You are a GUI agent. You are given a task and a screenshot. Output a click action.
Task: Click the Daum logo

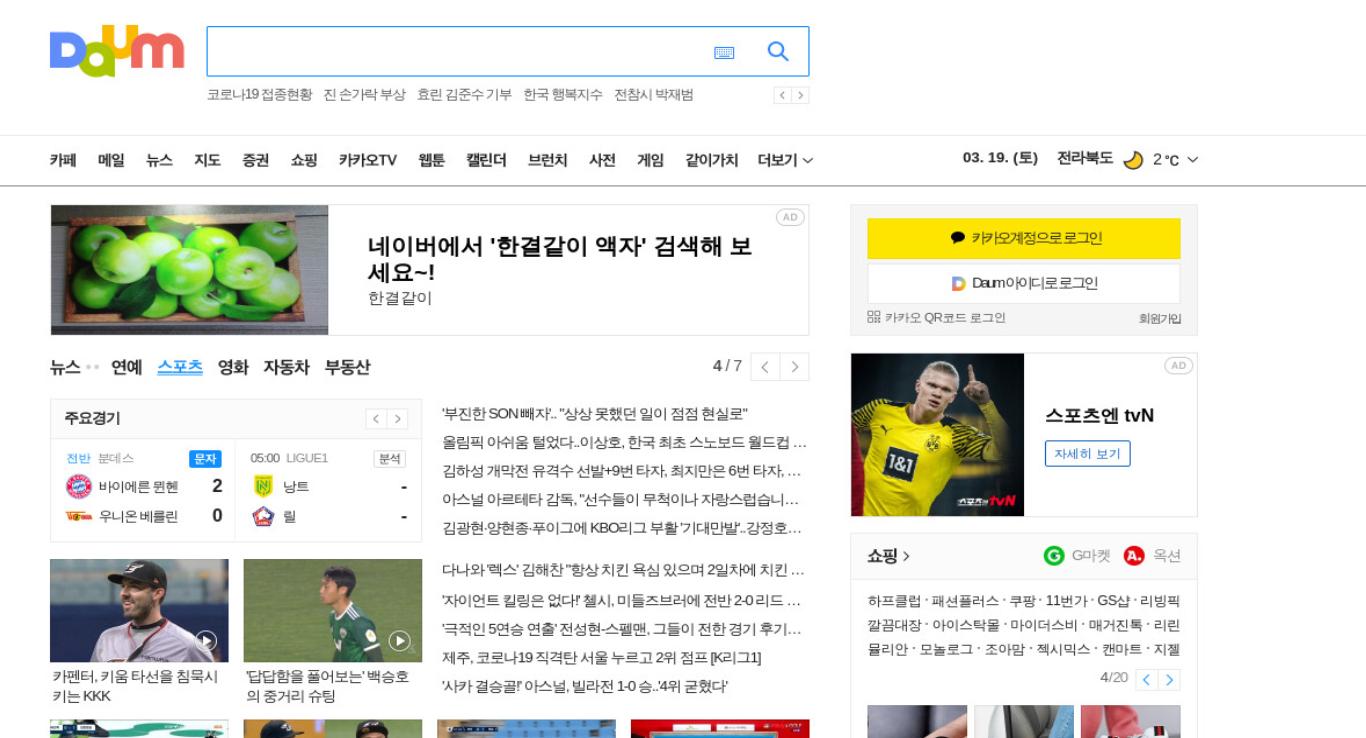117,50
